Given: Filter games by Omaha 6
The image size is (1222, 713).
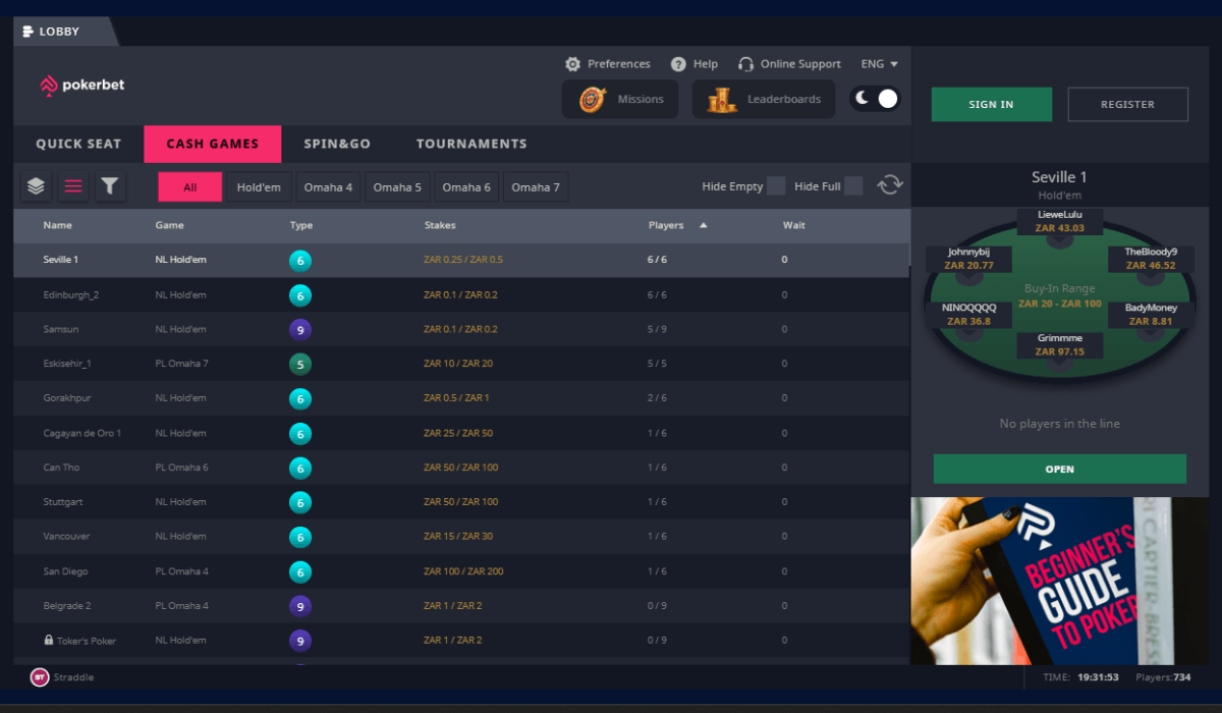Looking at the screenshot, I should pos(466,187).
